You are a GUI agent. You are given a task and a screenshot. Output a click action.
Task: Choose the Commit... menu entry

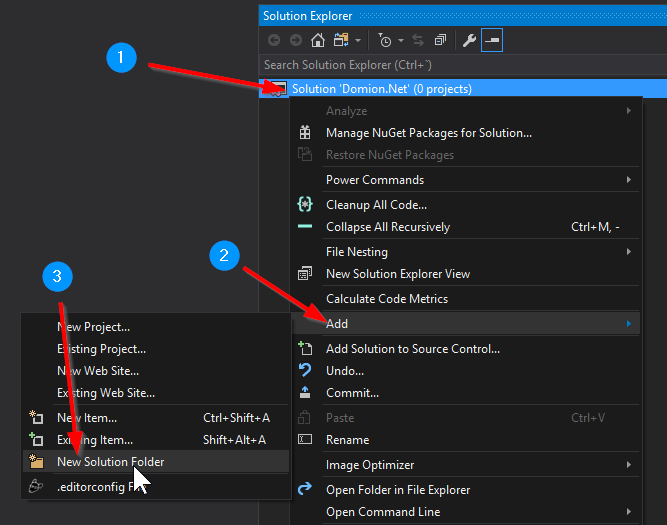pos(466,393)
